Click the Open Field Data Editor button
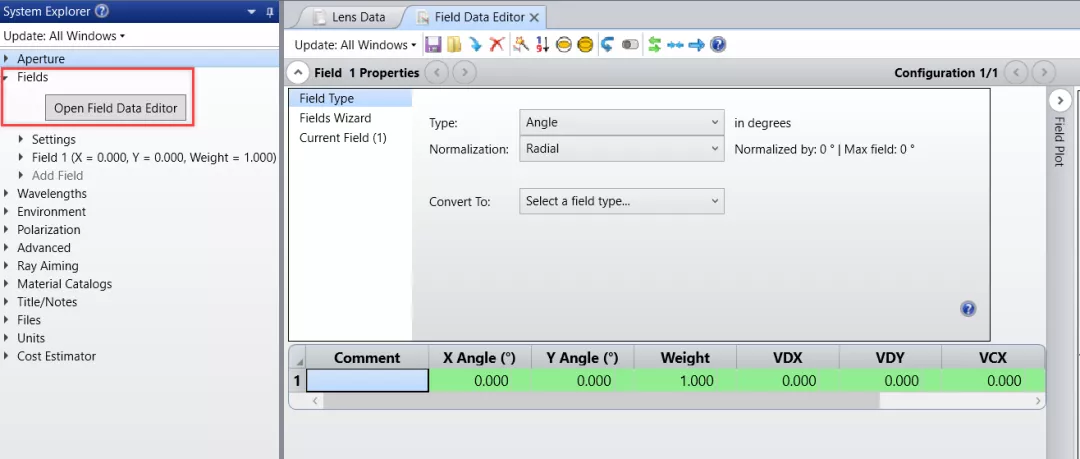 tap(116, 108)
